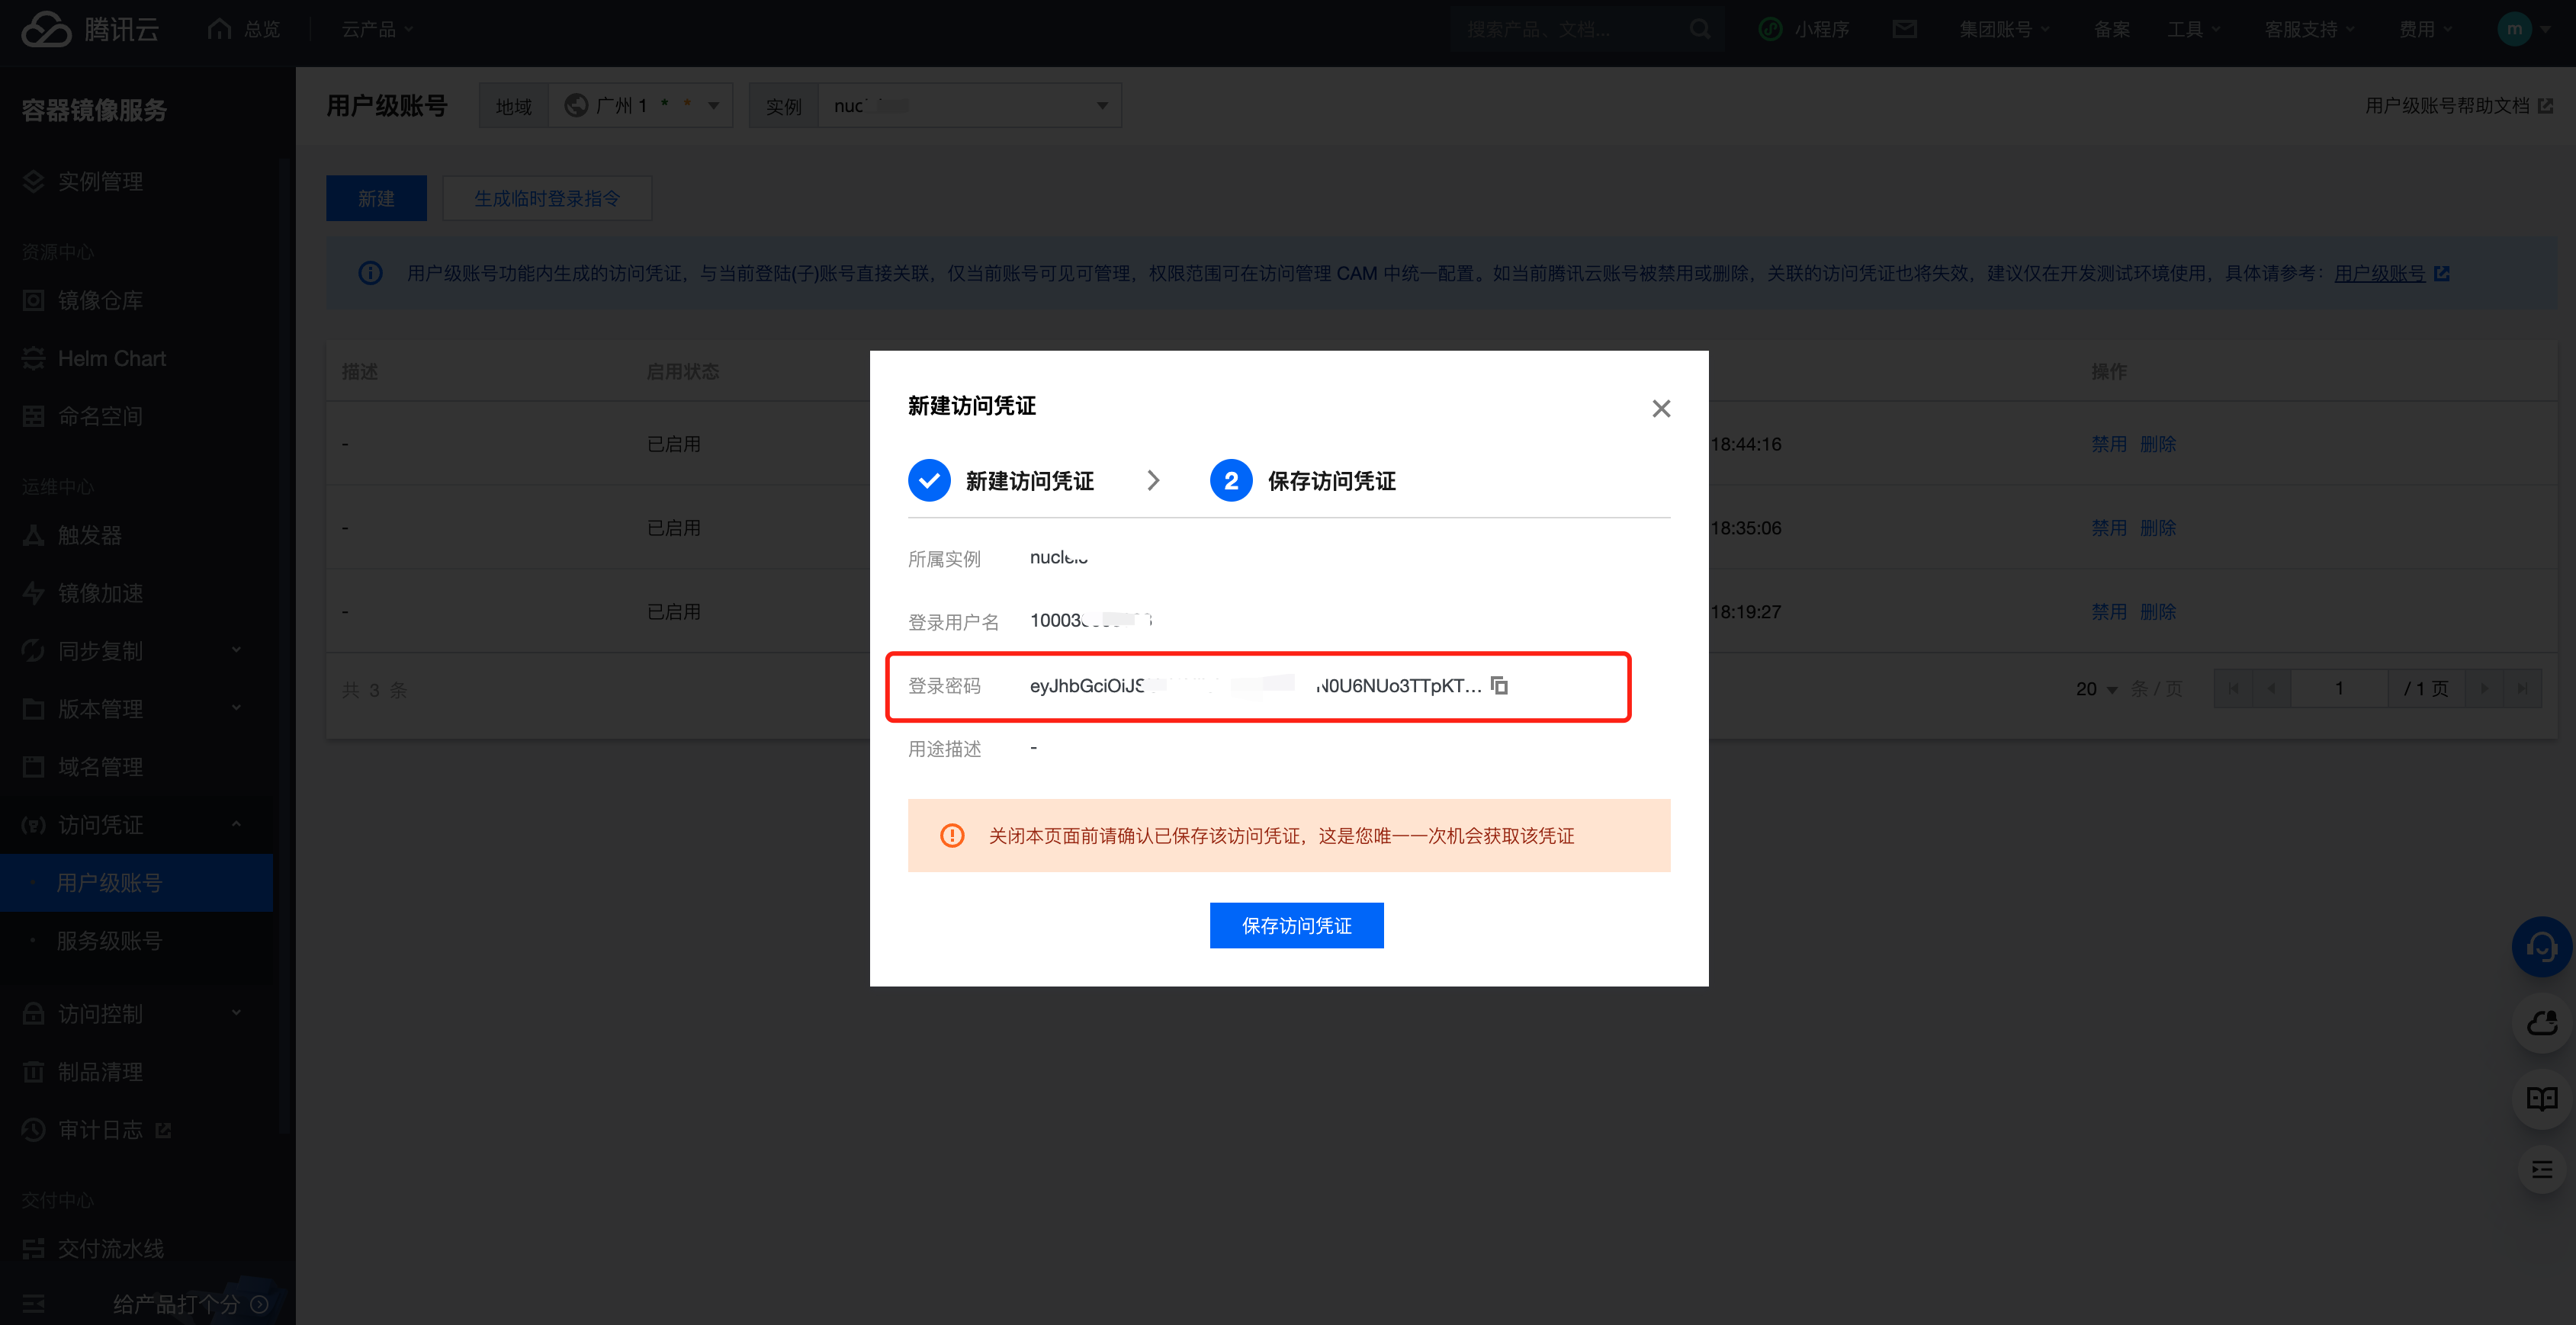Screen dimensions: 2576x1325
Task: Expand the 地域 region dropdown
Action: pos(640,105)
